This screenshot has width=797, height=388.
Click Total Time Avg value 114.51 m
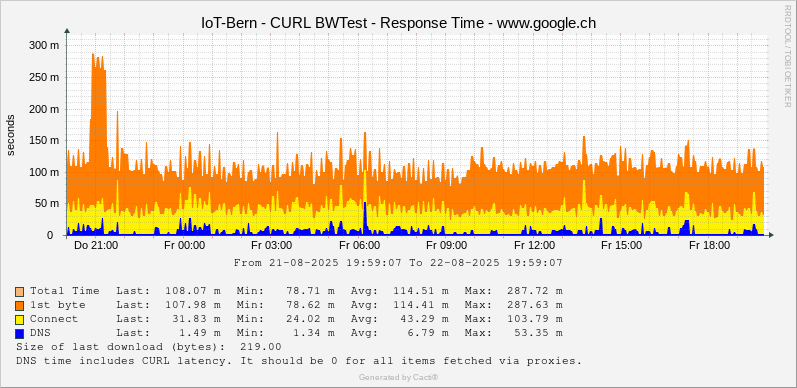421,291
